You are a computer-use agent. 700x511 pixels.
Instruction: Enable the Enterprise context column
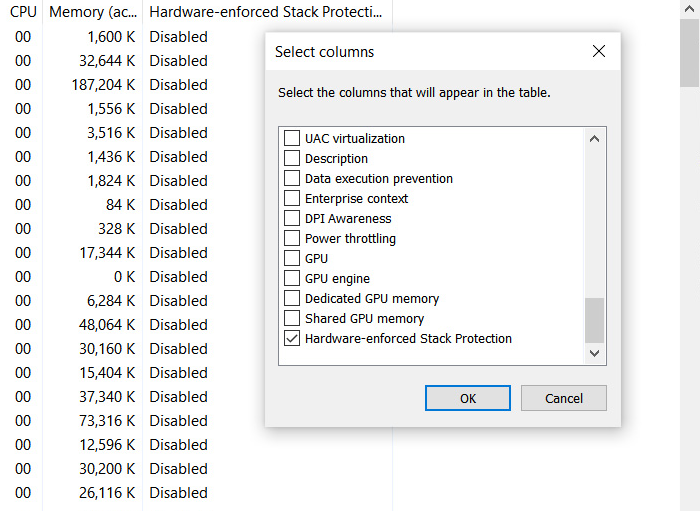(292, 199)
